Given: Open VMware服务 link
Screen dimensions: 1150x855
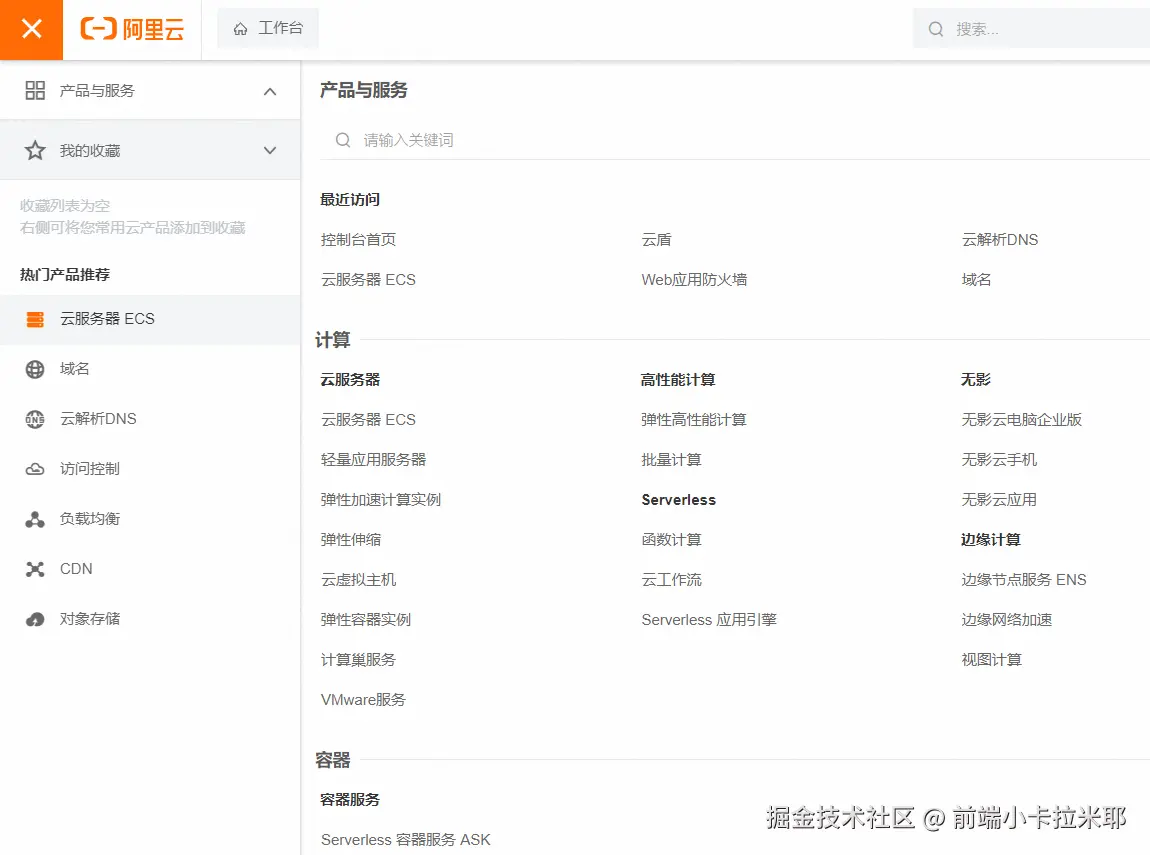Looking at the screenshot, I should tap(363, 700).
